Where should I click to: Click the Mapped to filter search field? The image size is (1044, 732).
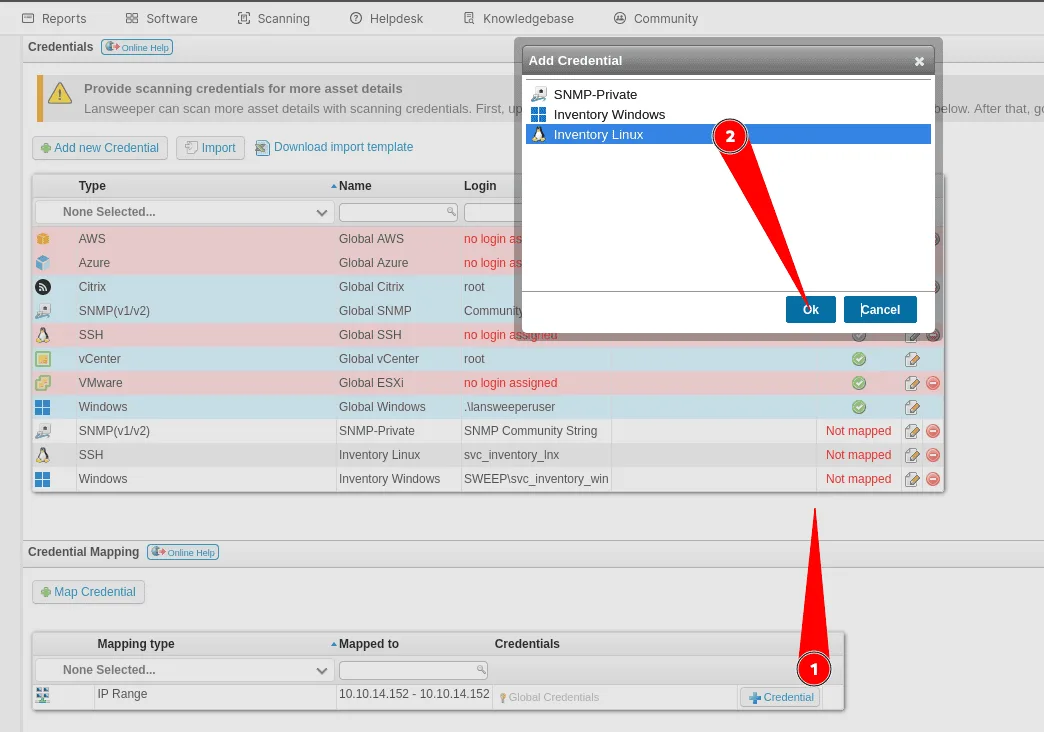[x=413, y=670]
